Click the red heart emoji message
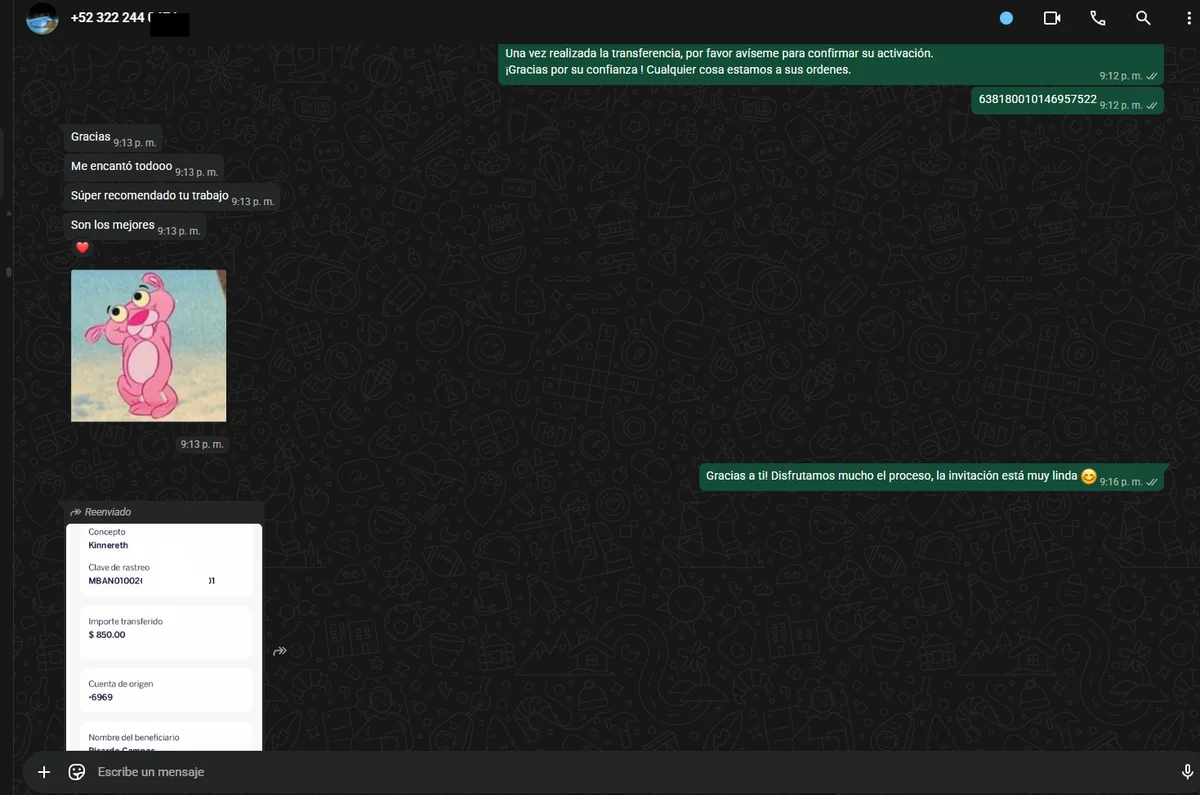 pyautogui.click(x=83, y=248)
